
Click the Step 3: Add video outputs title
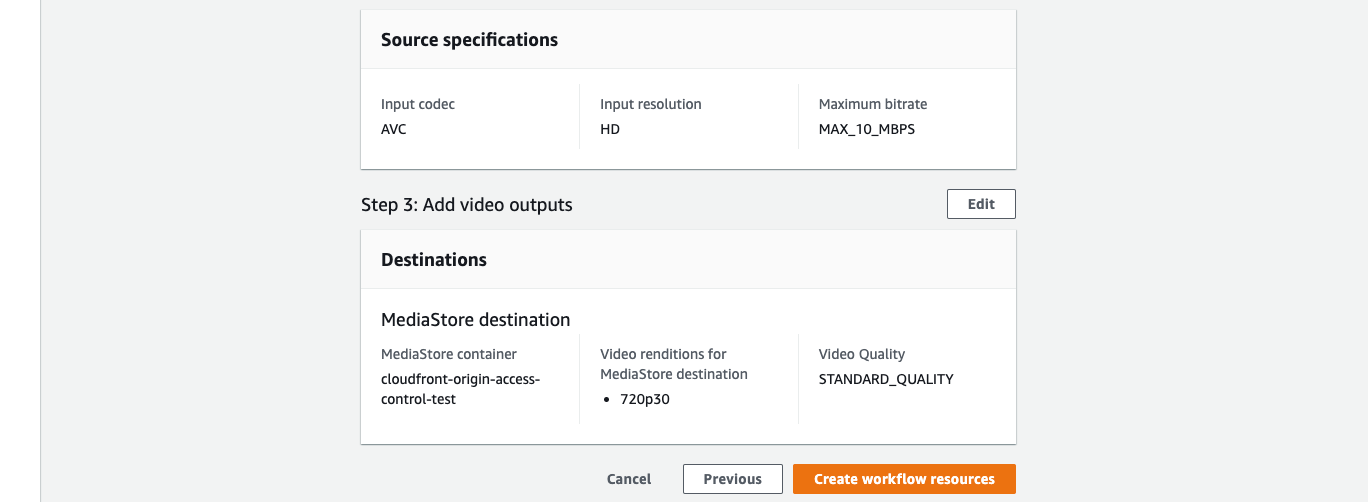point(467,205)
